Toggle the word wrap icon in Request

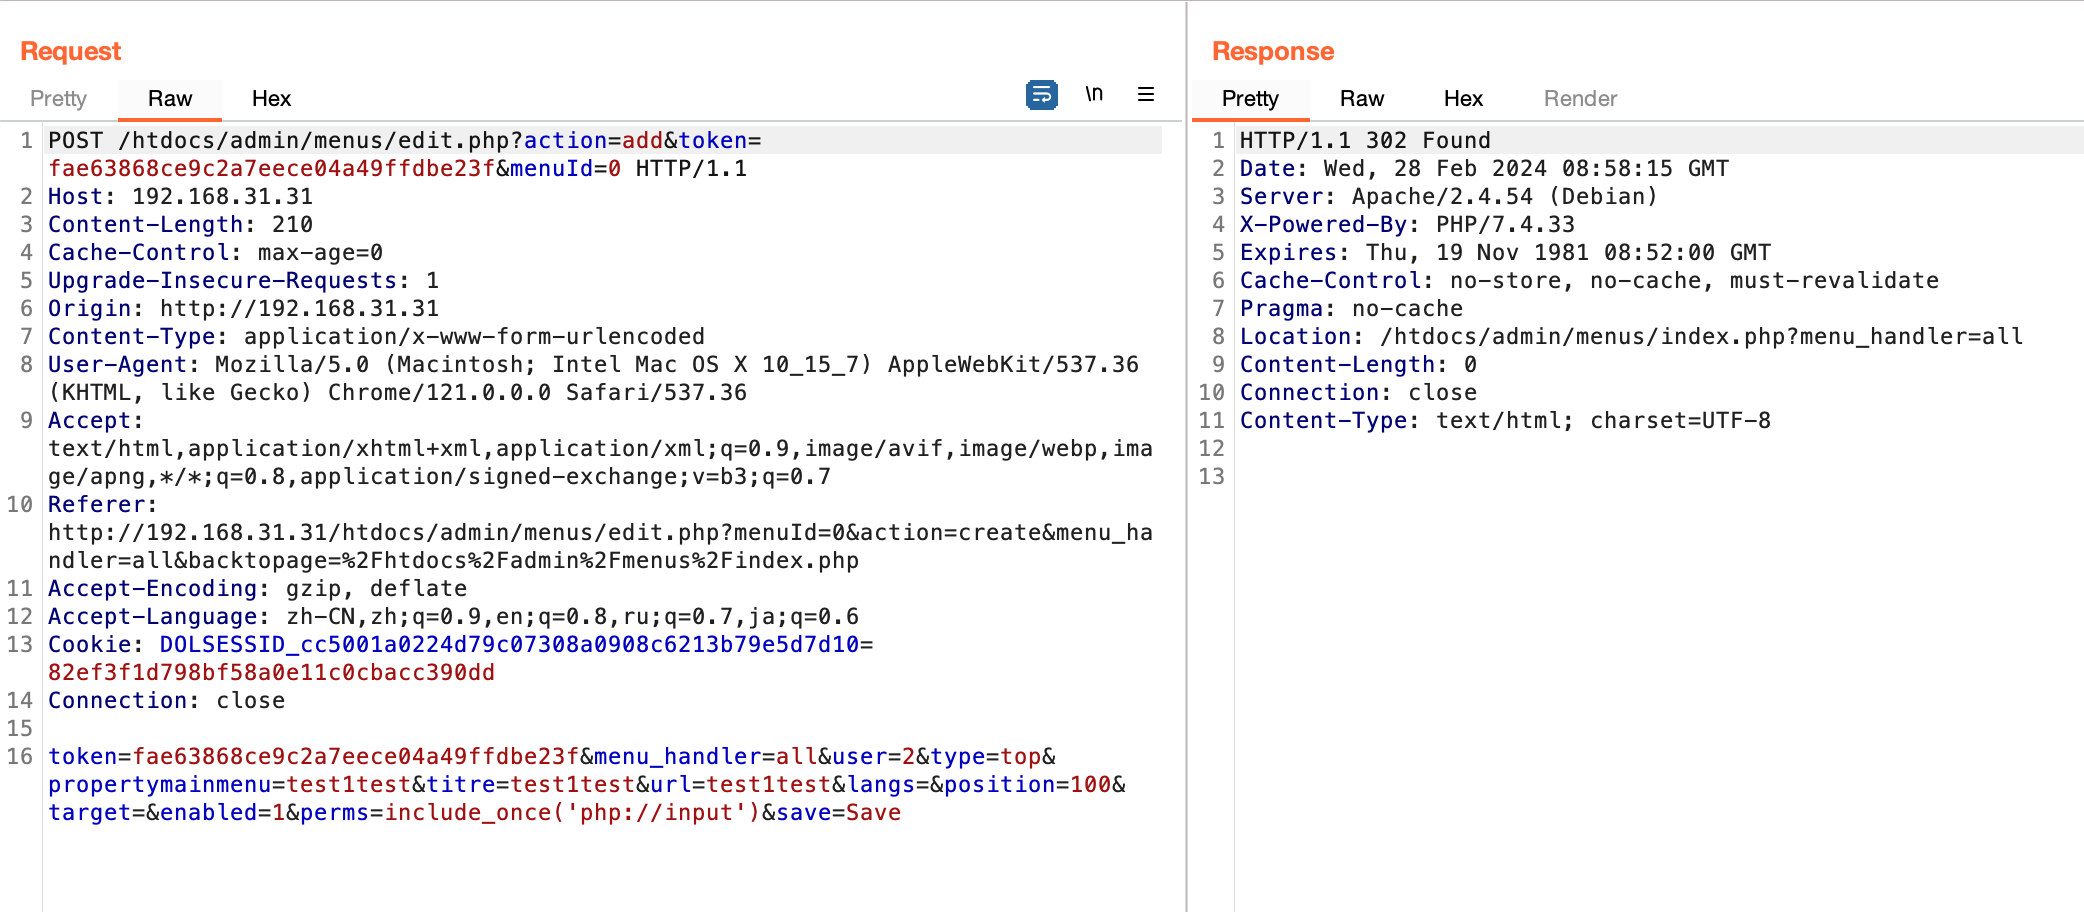(1041, 95)
